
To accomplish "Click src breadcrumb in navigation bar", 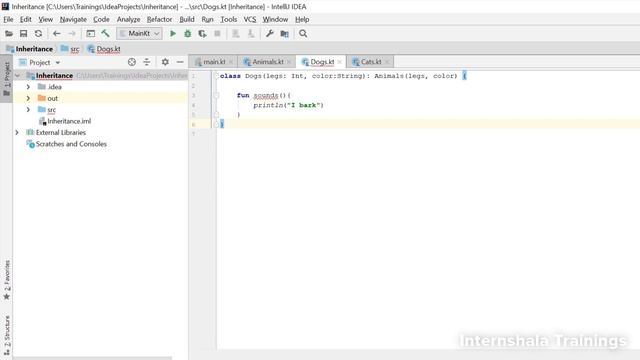I will pos(70,49).
